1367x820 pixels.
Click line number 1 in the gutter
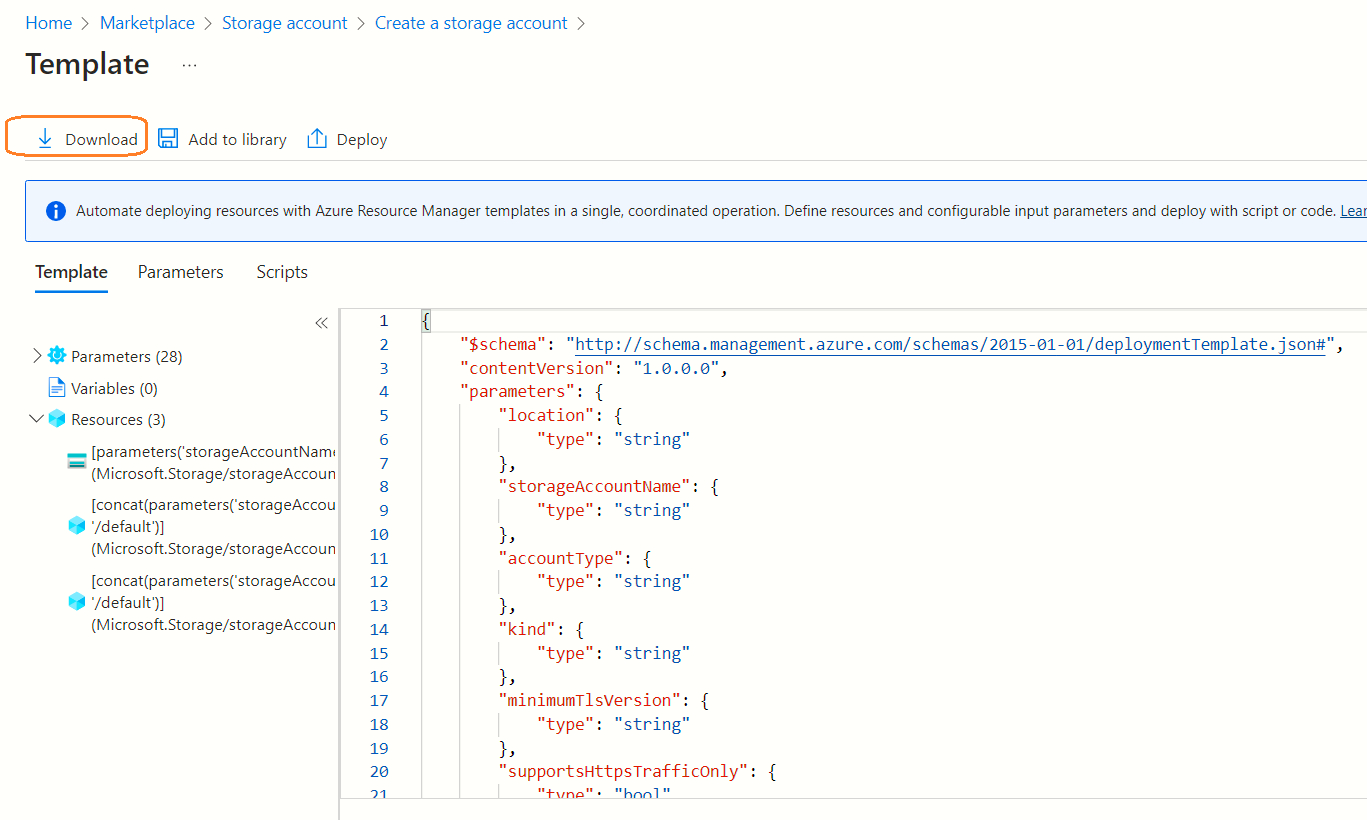coord(384,321)
